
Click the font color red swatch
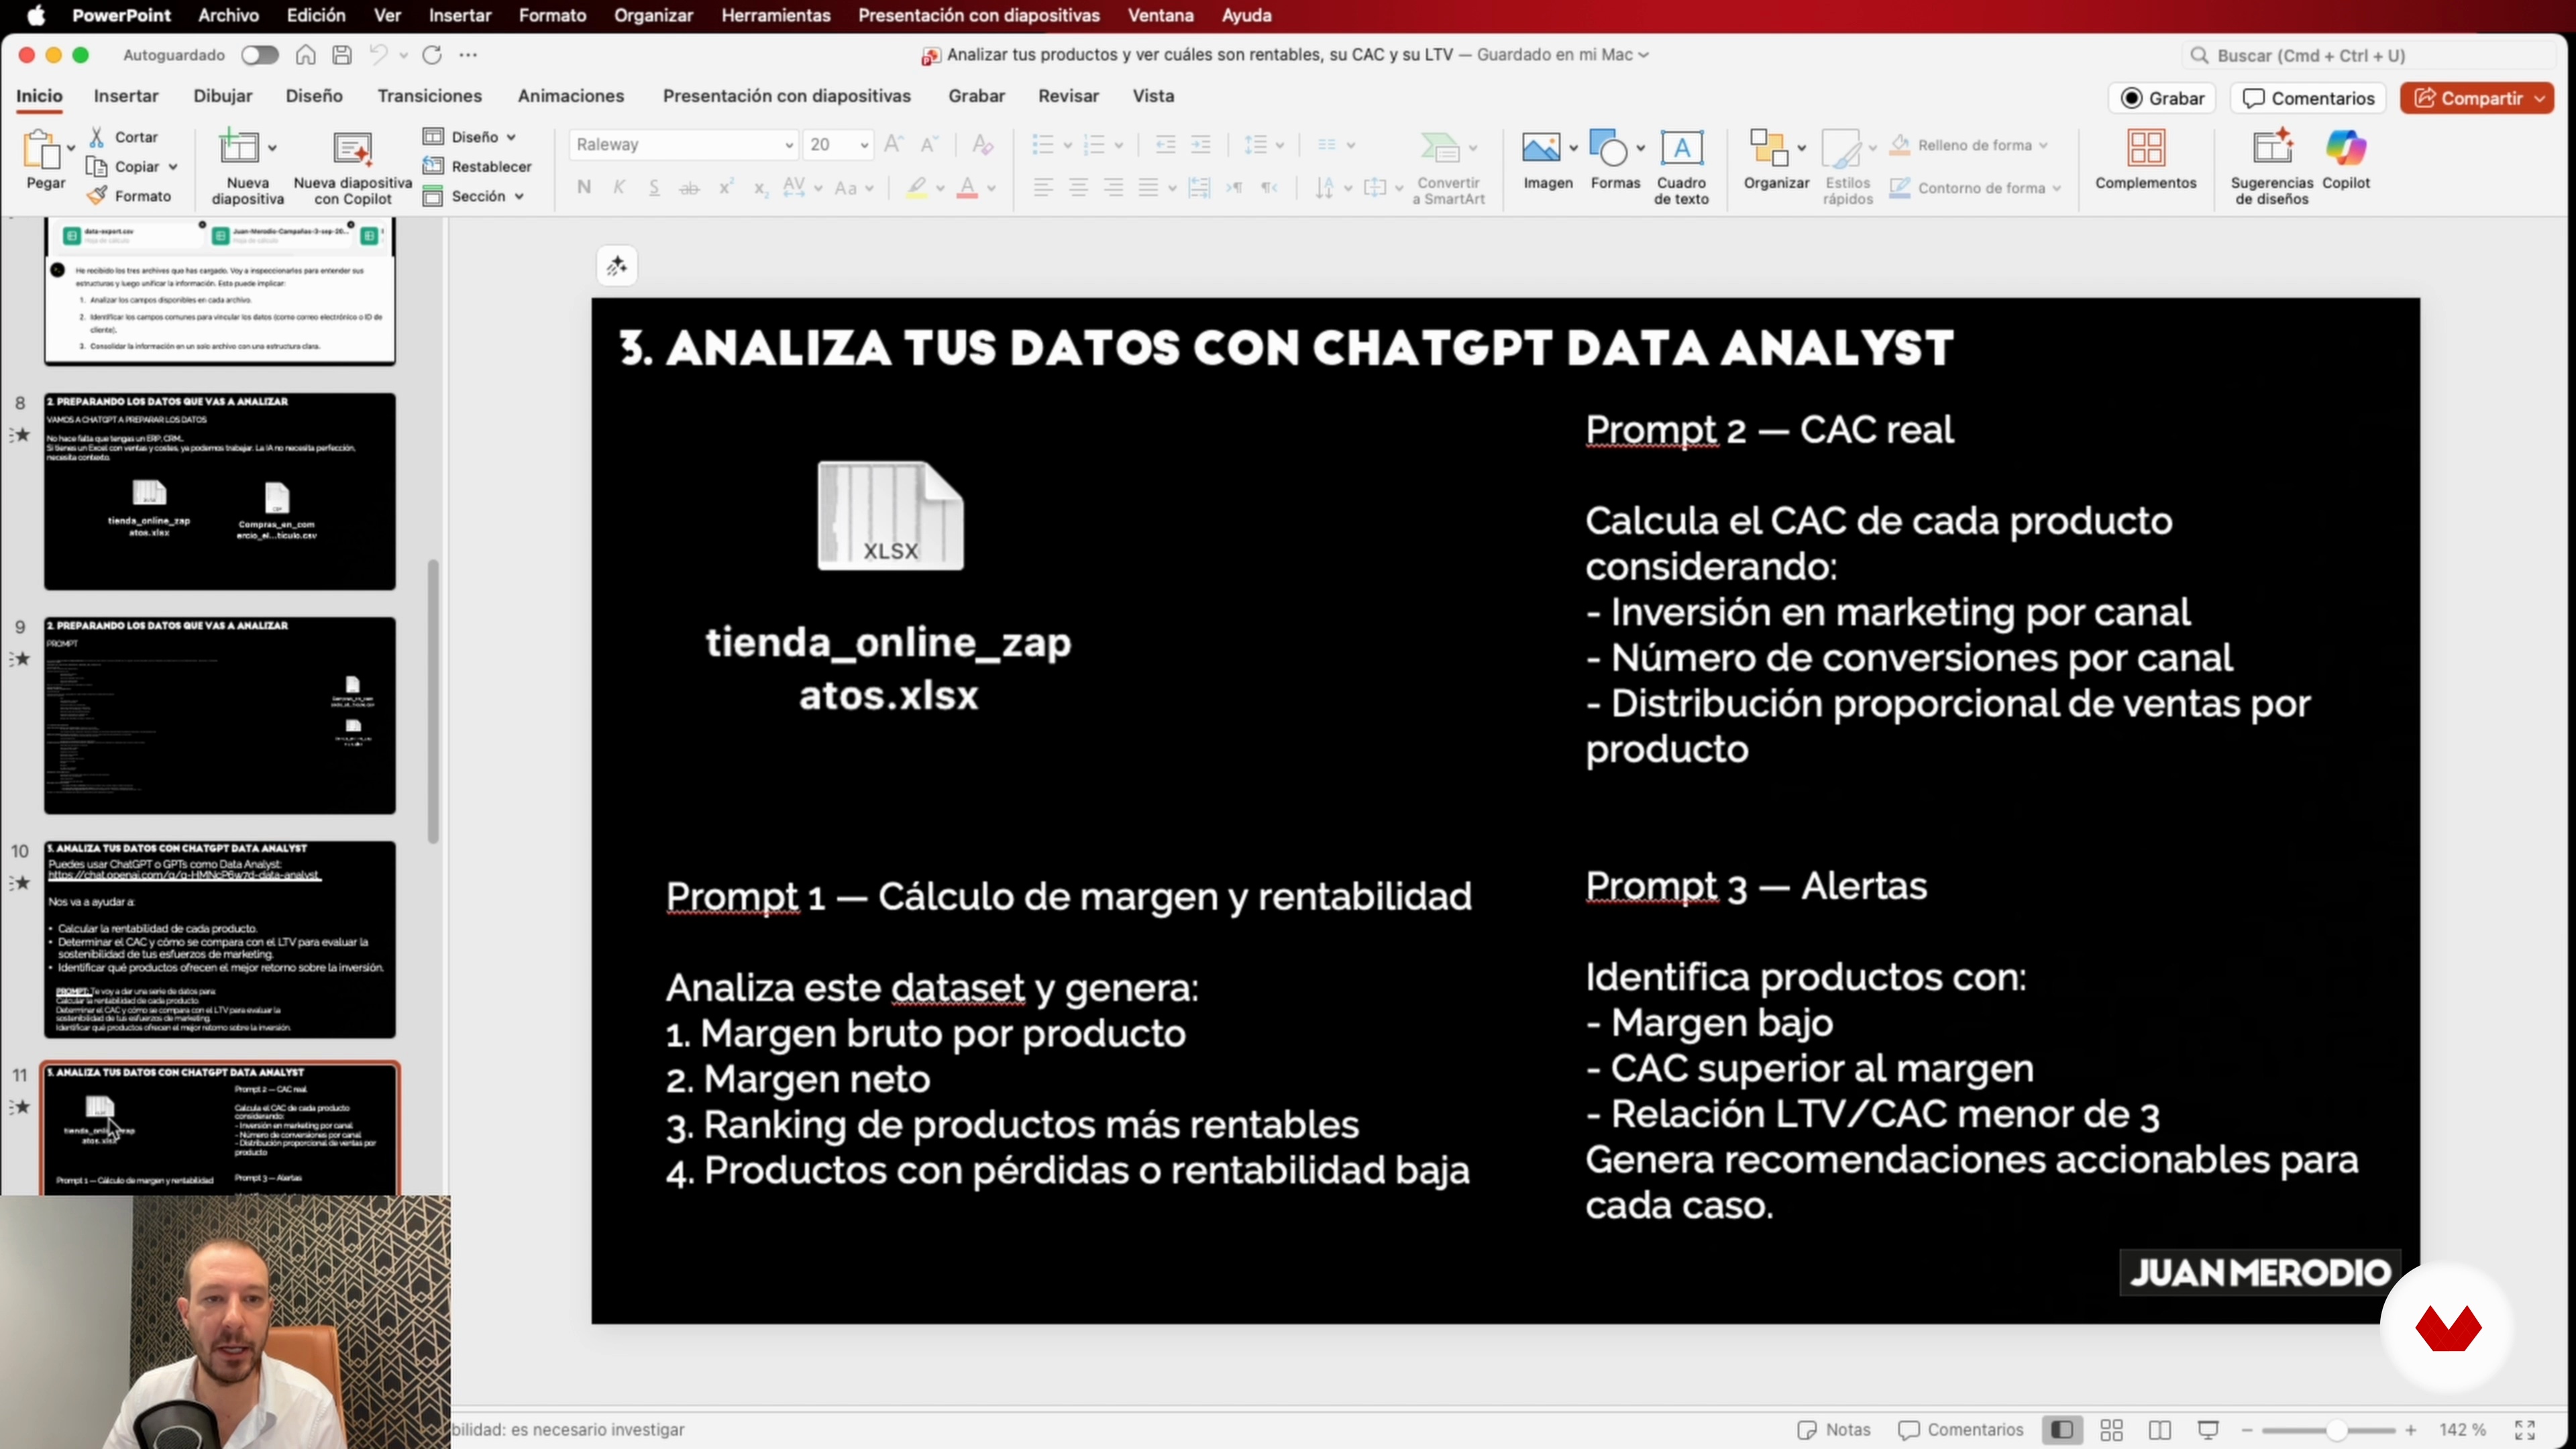pos(966,188)
